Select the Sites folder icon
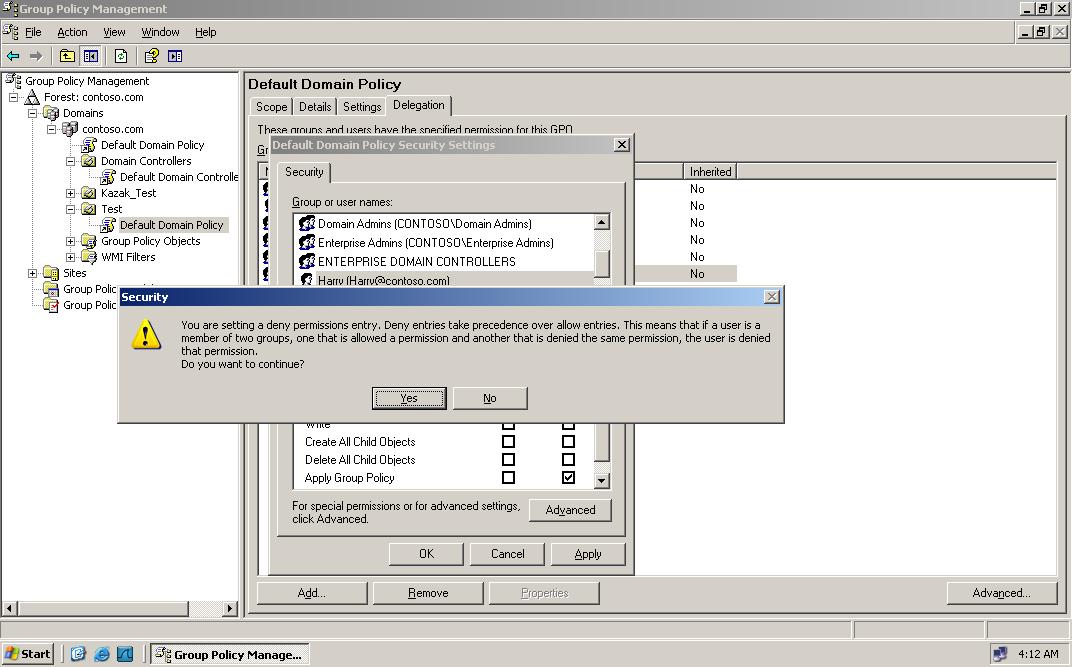The image size is (1072, 667). click(51, 273)
